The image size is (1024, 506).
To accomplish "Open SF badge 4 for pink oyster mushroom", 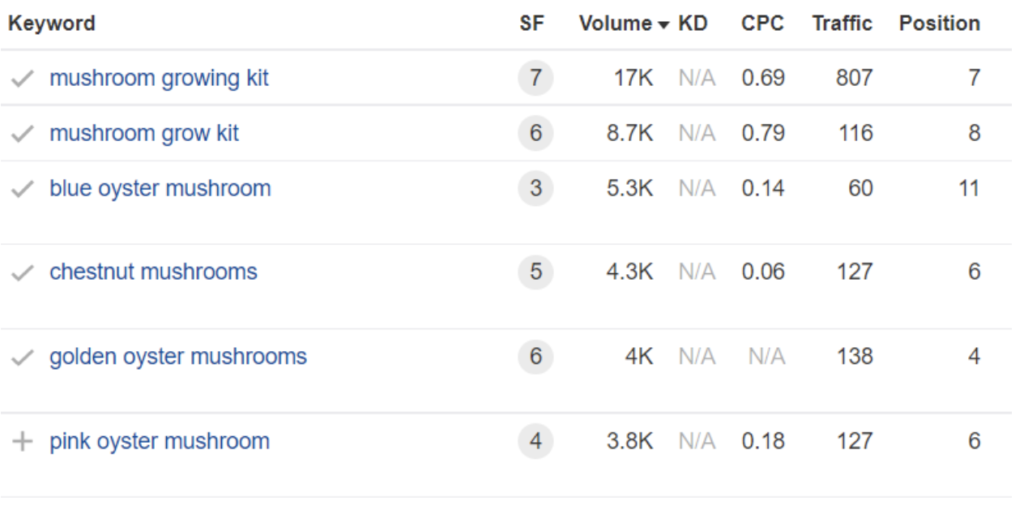I will pos(535,441).
